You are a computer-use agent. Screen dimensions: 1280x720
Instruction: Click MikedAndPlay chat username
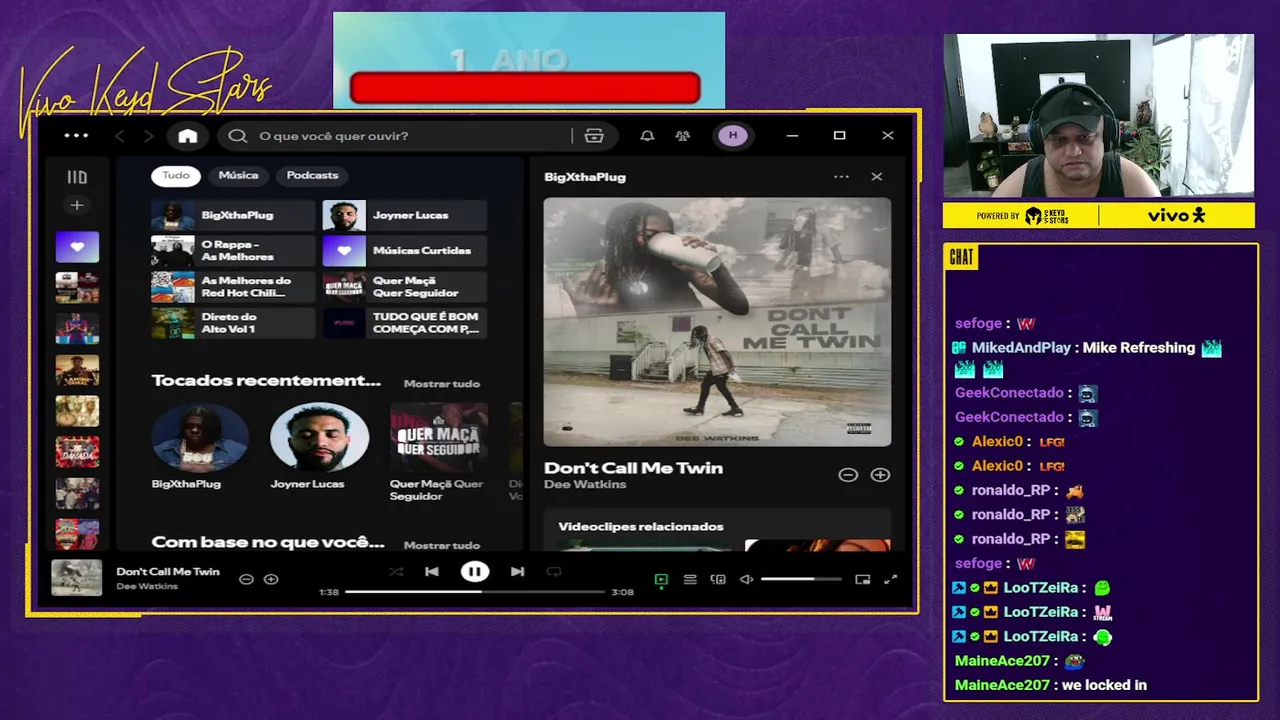click(x=1021, y=348)
